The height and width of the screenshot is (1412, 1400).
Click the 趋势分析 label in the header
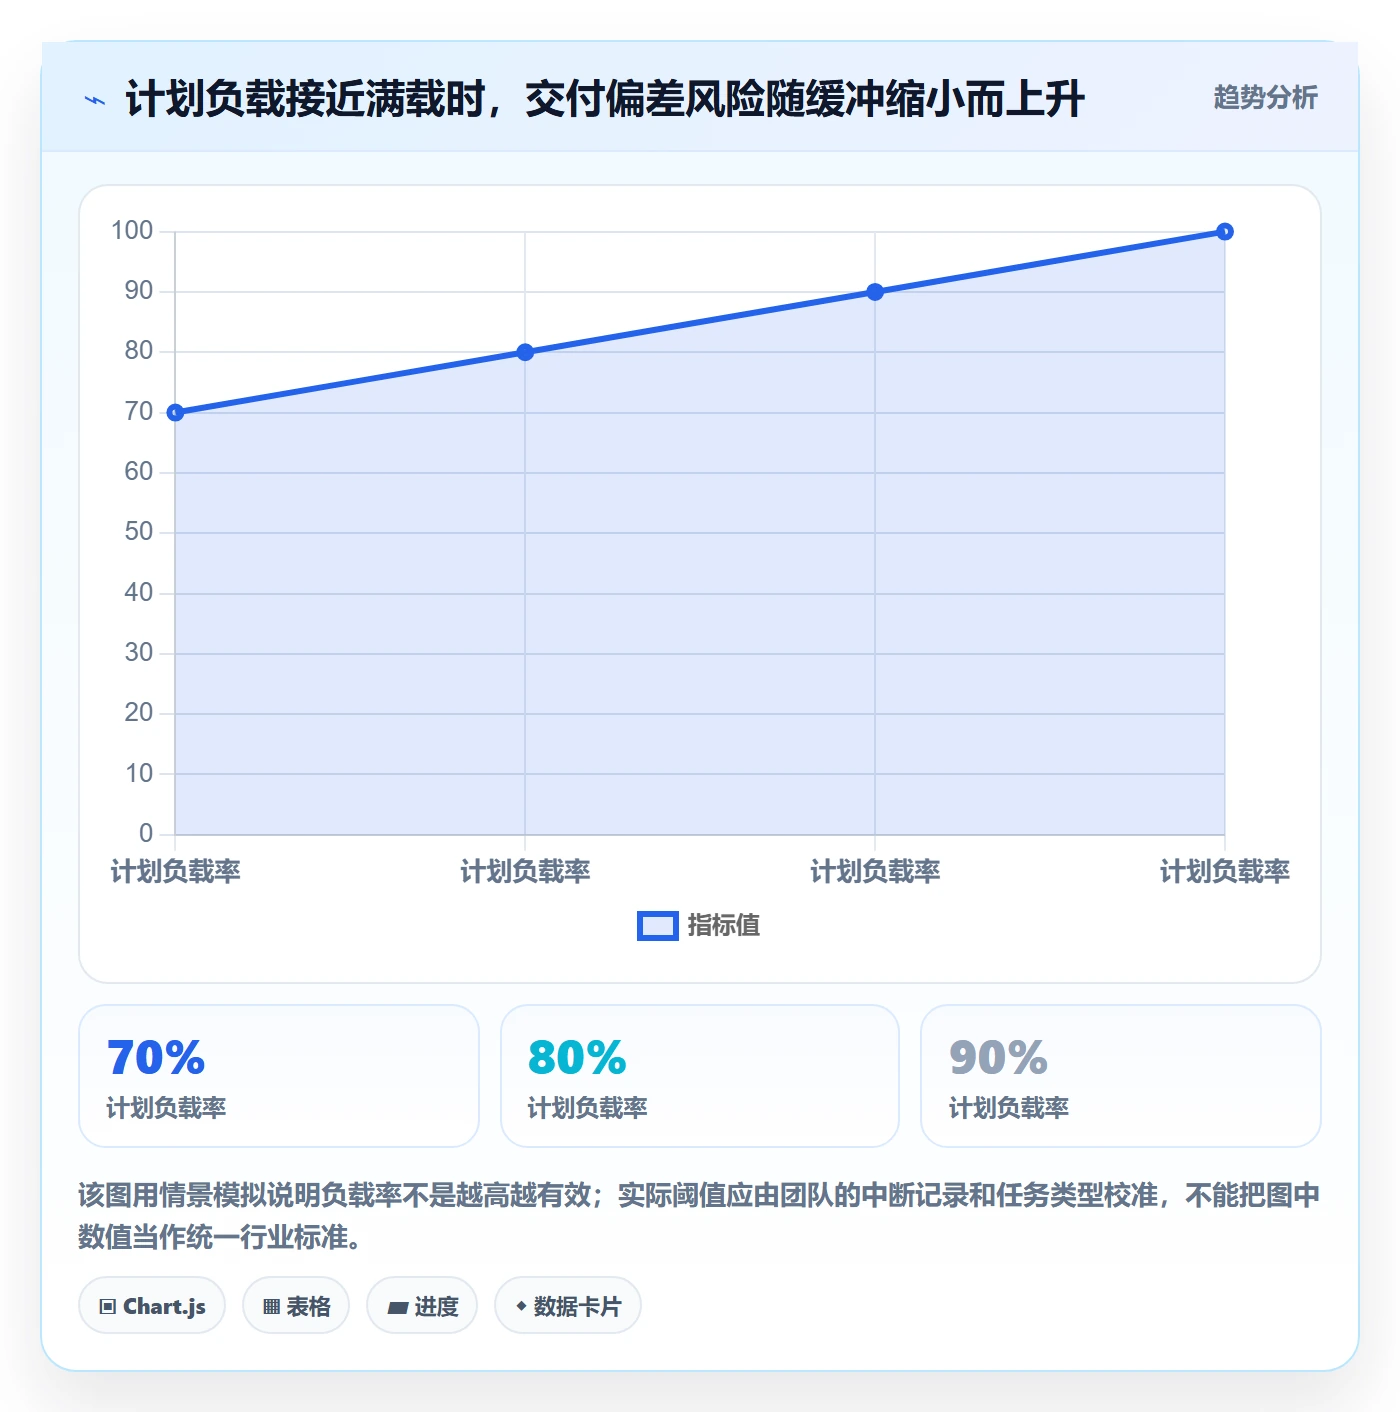click(x=1265, y=98)
